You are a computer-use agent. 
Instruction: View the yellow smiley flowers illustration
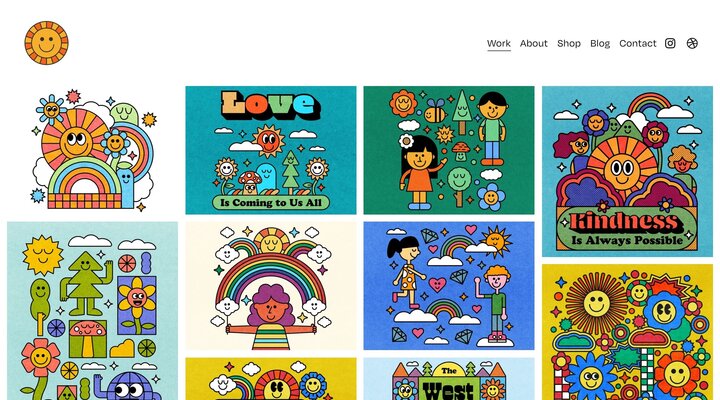pyautogui.click(x=627, y=332)
